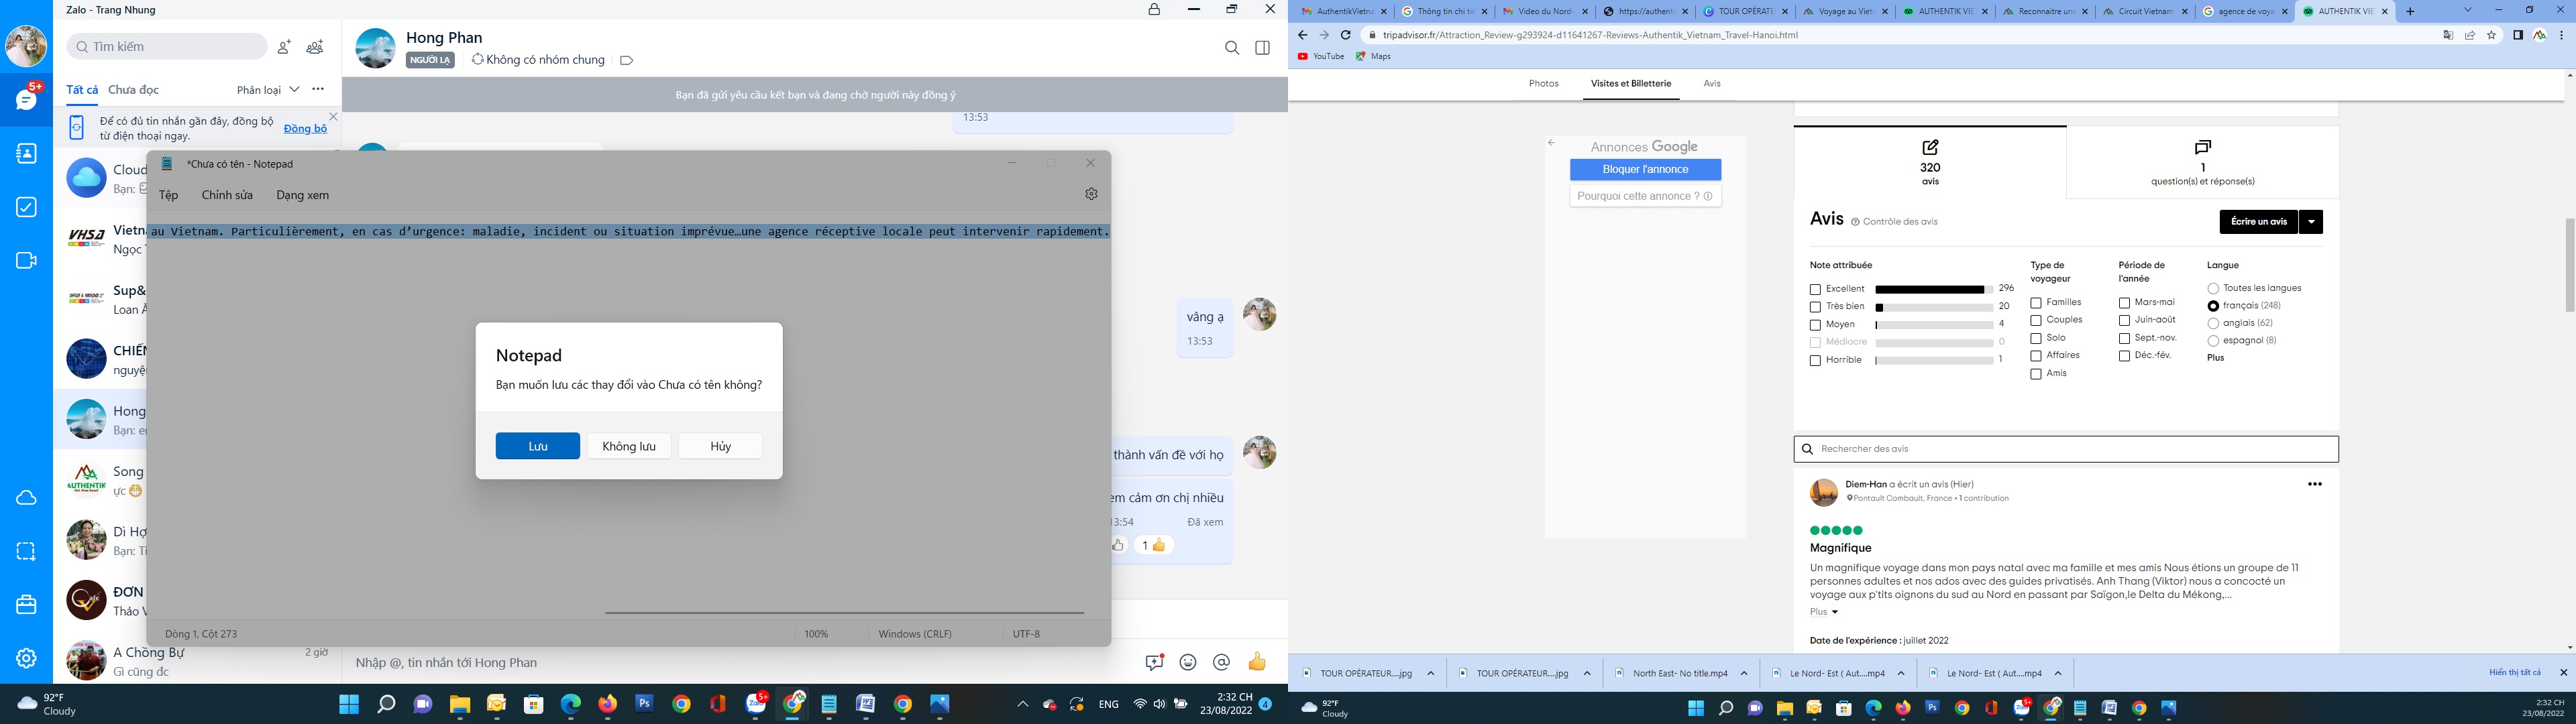This screenshot has height=724, width=2576.
Task: Click @ mention icon in Zalo input bar
Action: pos(1221,662)
